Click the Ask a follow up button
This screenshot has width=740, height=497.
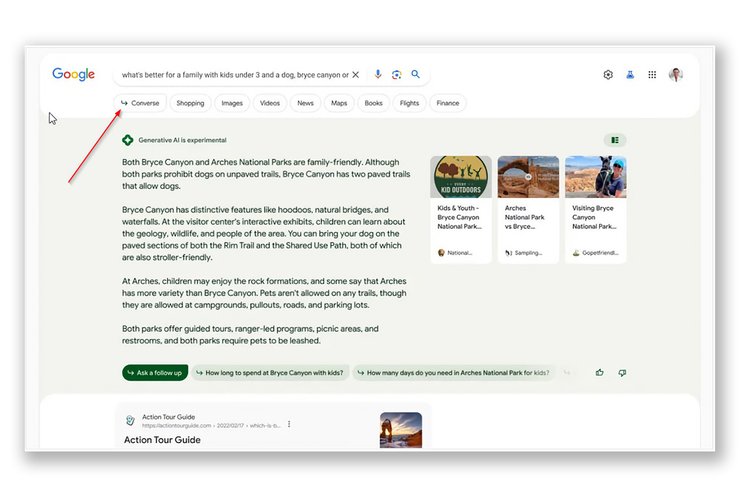(155, 372)
